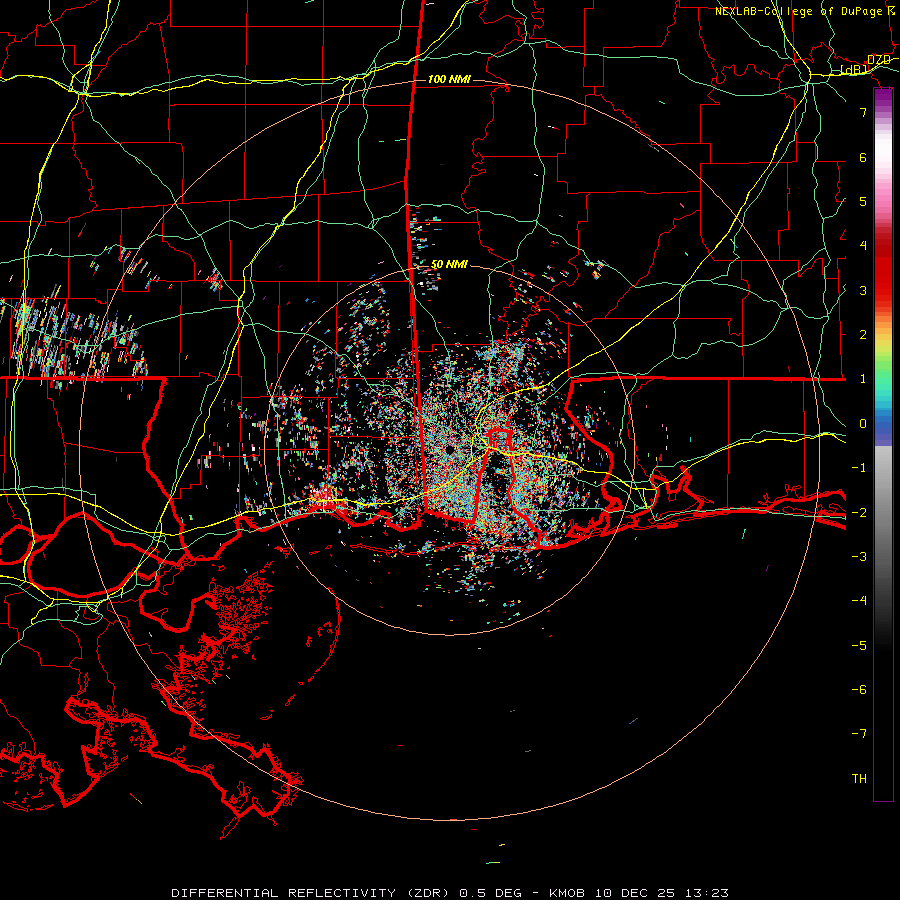Image resolution: width=900 pixels, height=900 pixels.
Task: Click the white-pink band of the color bar
Action: [883, 166]
